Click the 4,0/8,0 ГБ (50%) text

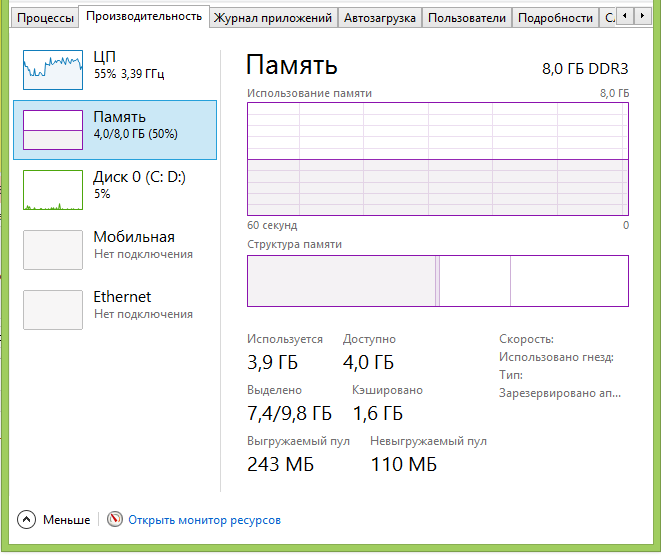pyautogui.click(x=135, y=134)
